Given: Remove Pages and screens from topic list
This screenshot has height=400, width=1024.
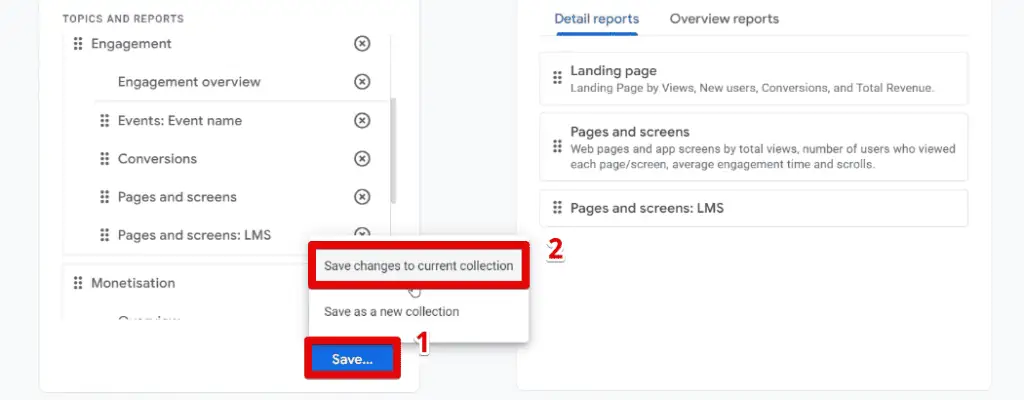Looking at the screenshot, I should click(x=362, y=196).
